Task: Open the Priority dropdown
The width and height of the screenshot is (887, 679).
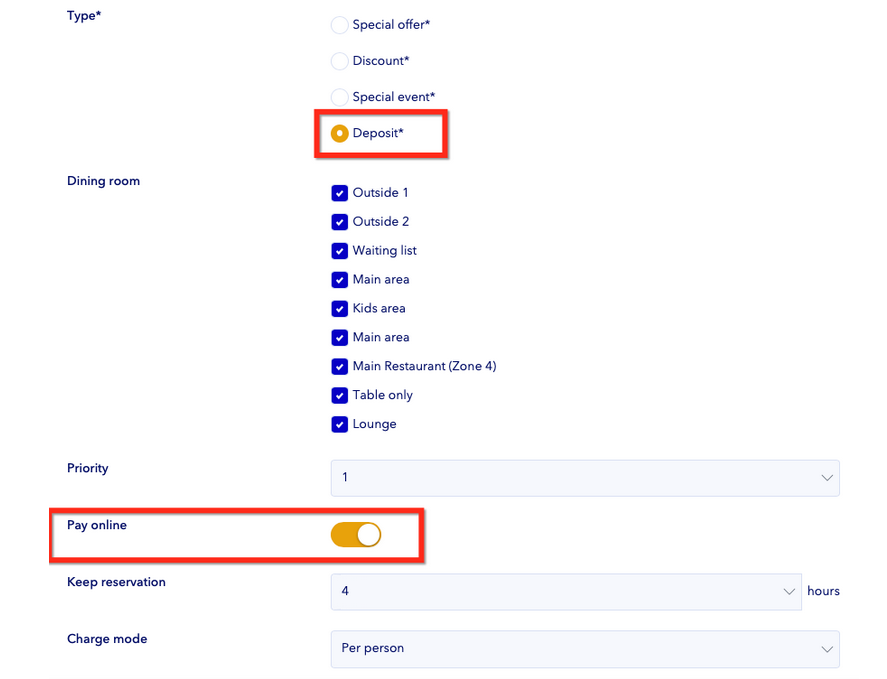Action: pos(585,478)
